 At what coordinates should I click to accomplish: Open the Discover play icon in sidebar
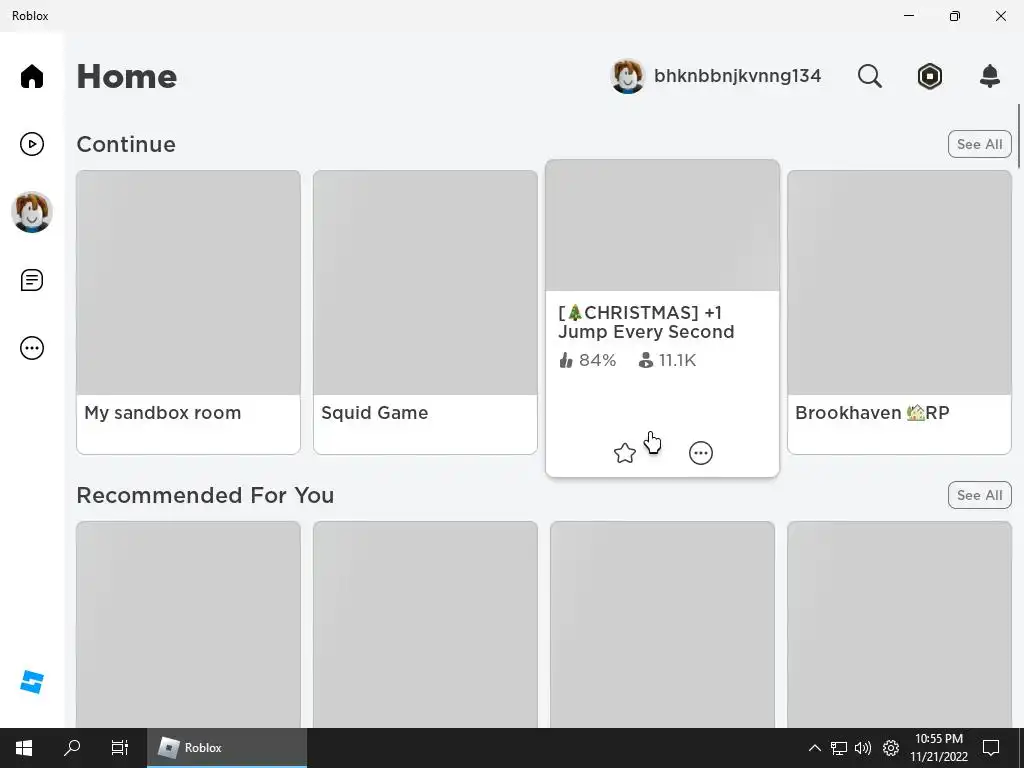pos(31,144)
